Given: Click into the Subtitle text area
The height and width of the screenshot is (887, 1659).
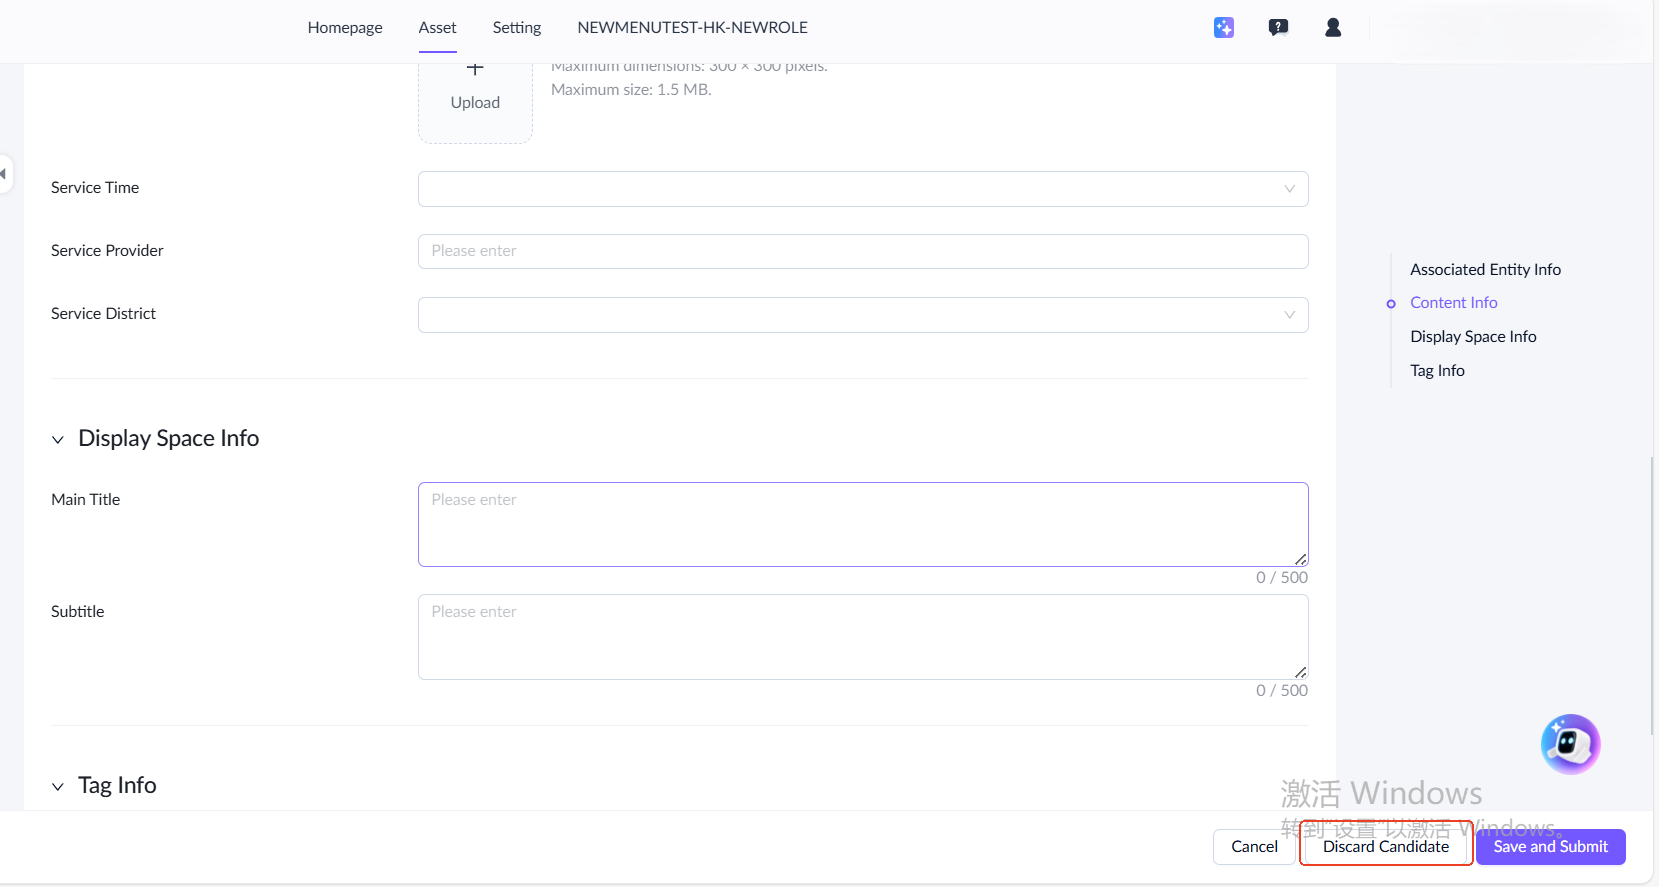Looking at the screenshot, I should point(862,637).
